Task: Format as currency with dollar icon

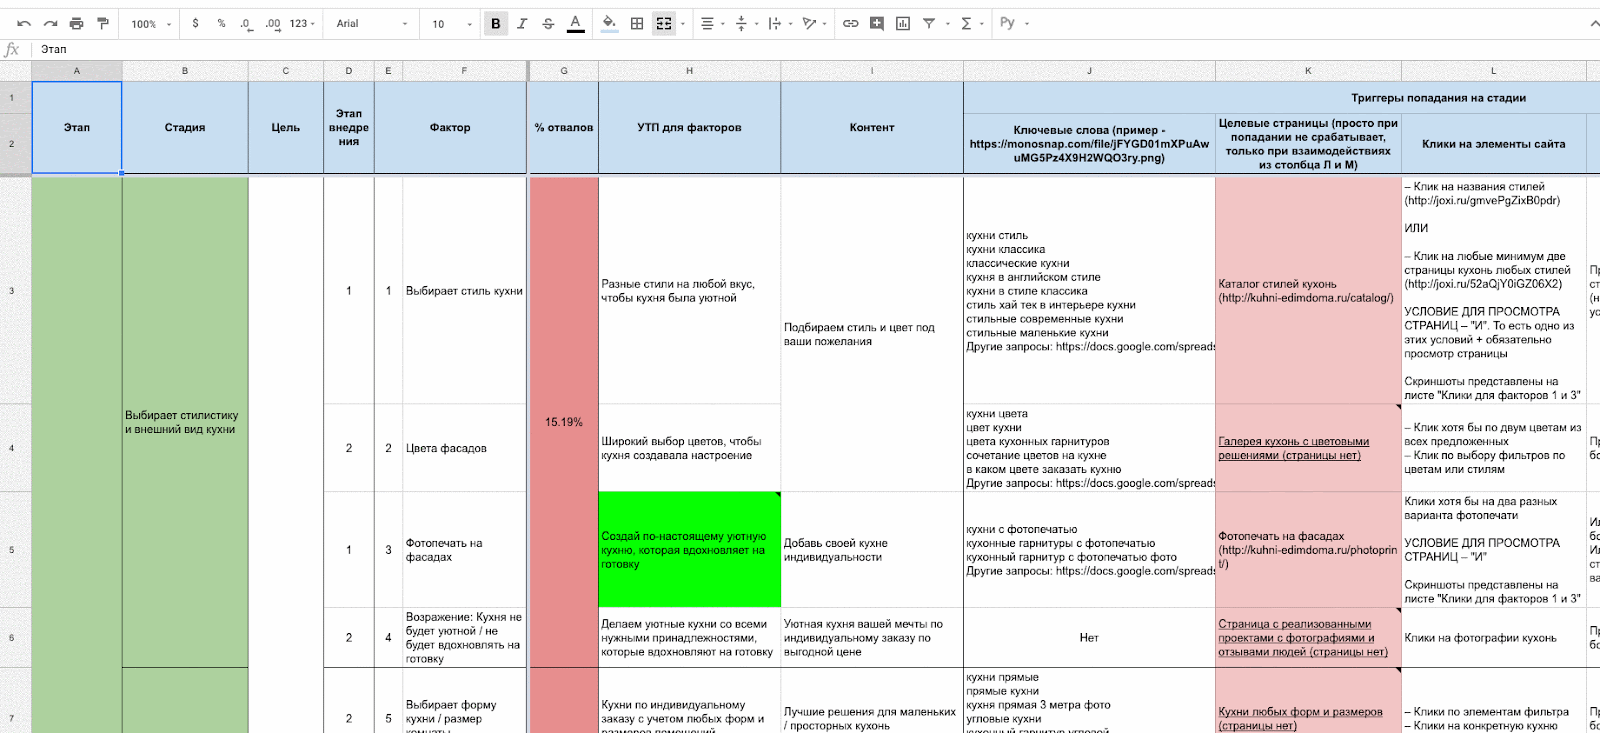Action: 195,23
